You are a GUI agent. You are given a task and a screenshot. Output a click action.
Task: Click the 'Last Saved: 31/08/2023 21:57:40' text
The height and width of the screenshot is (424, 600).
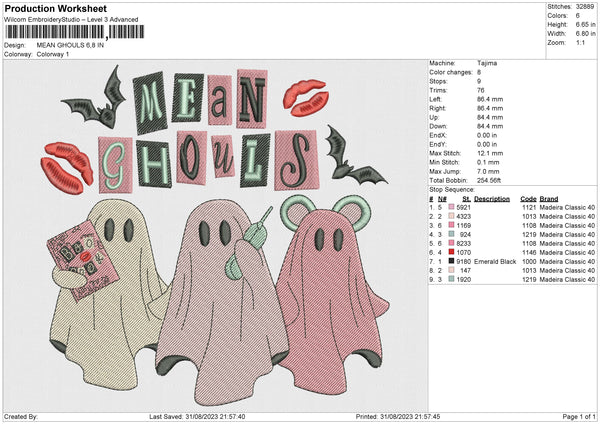coord(197,417)
